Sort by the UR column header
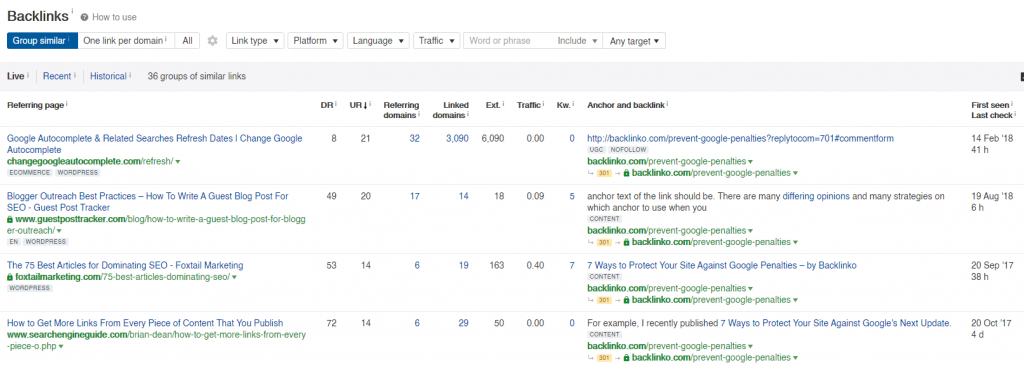The image size is (1024, 365). [358, 104]
